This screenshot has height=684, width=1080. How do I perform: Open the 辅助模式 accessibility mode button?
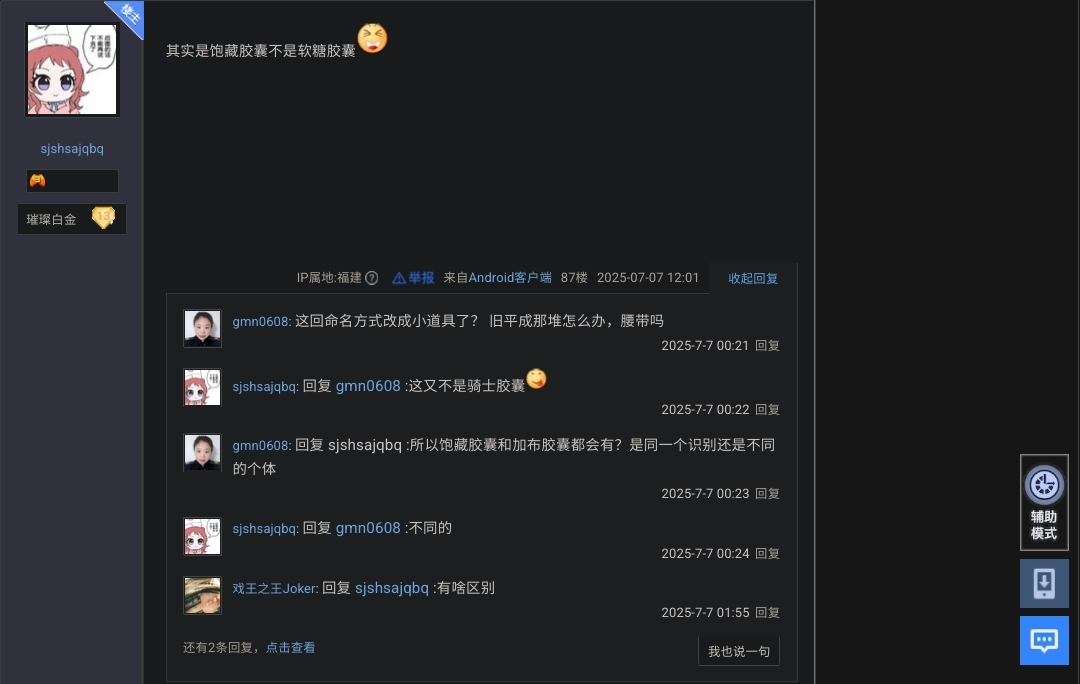pos(1043,502)
